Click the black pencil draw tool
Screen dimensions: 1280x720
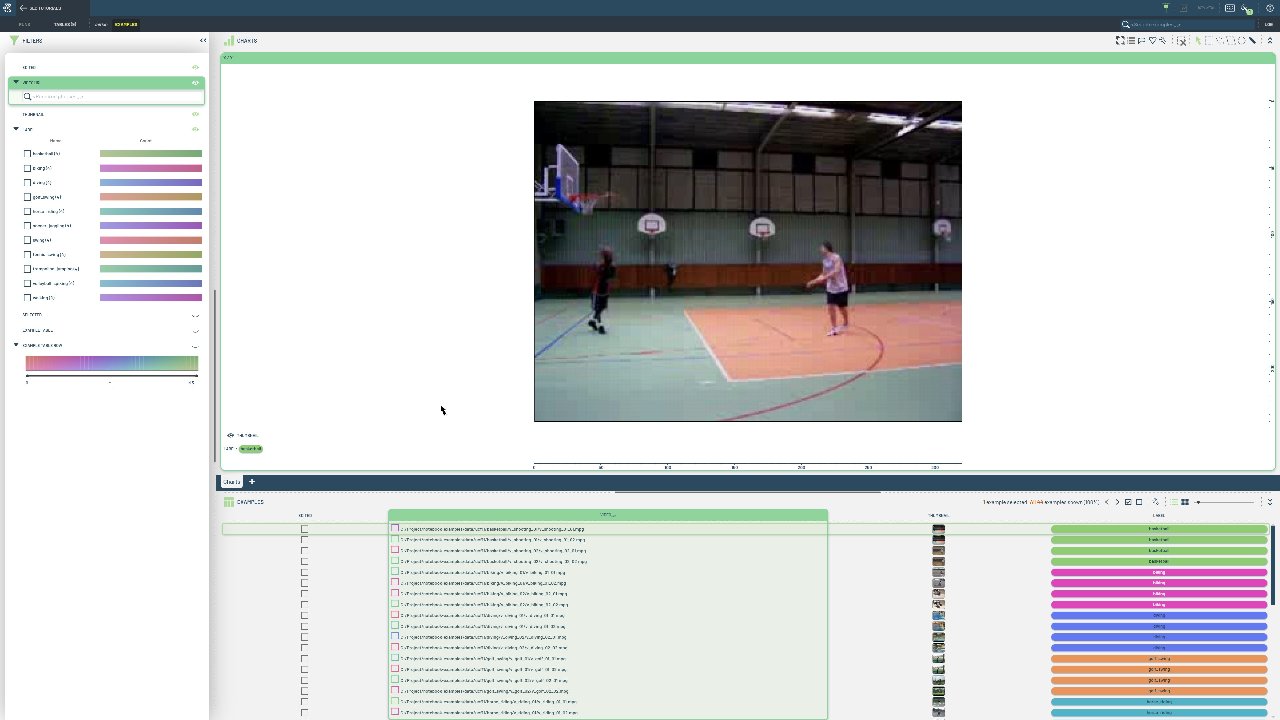coord(1252,41)
